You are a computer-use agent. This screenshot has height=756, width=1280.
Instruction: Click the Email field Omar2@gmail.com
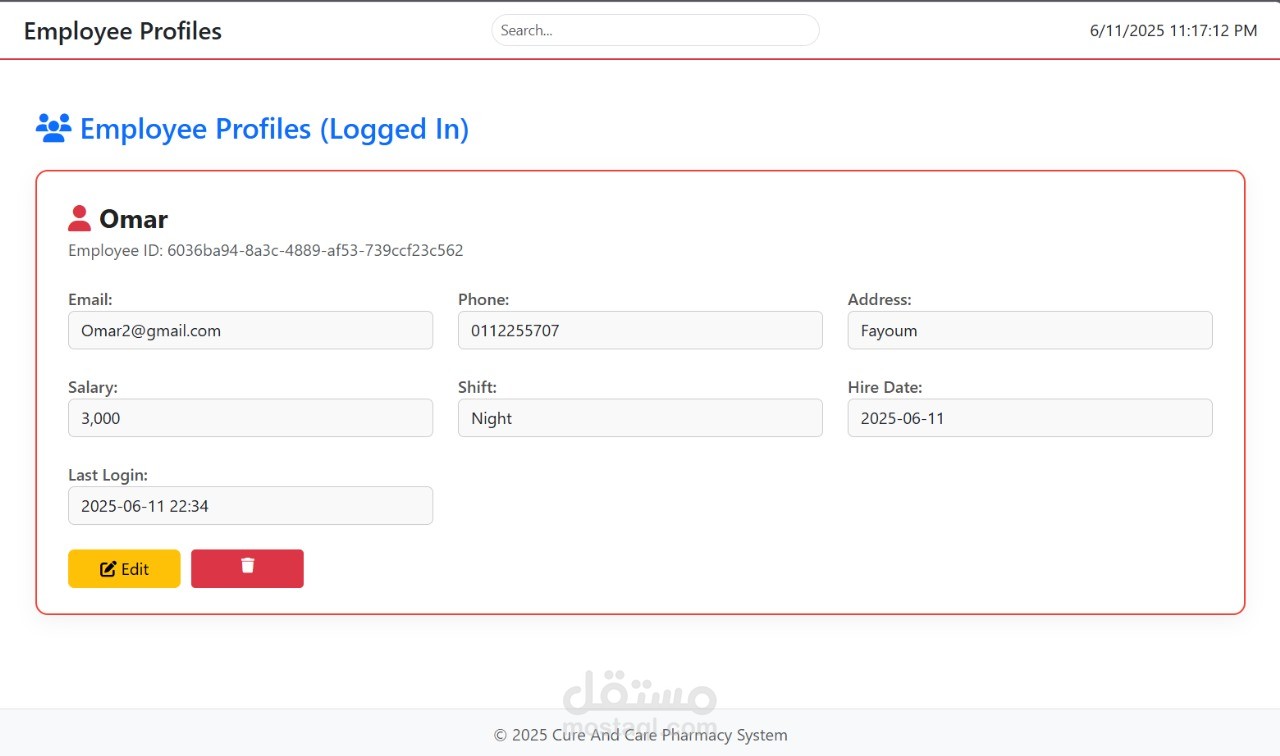(250, 330)
